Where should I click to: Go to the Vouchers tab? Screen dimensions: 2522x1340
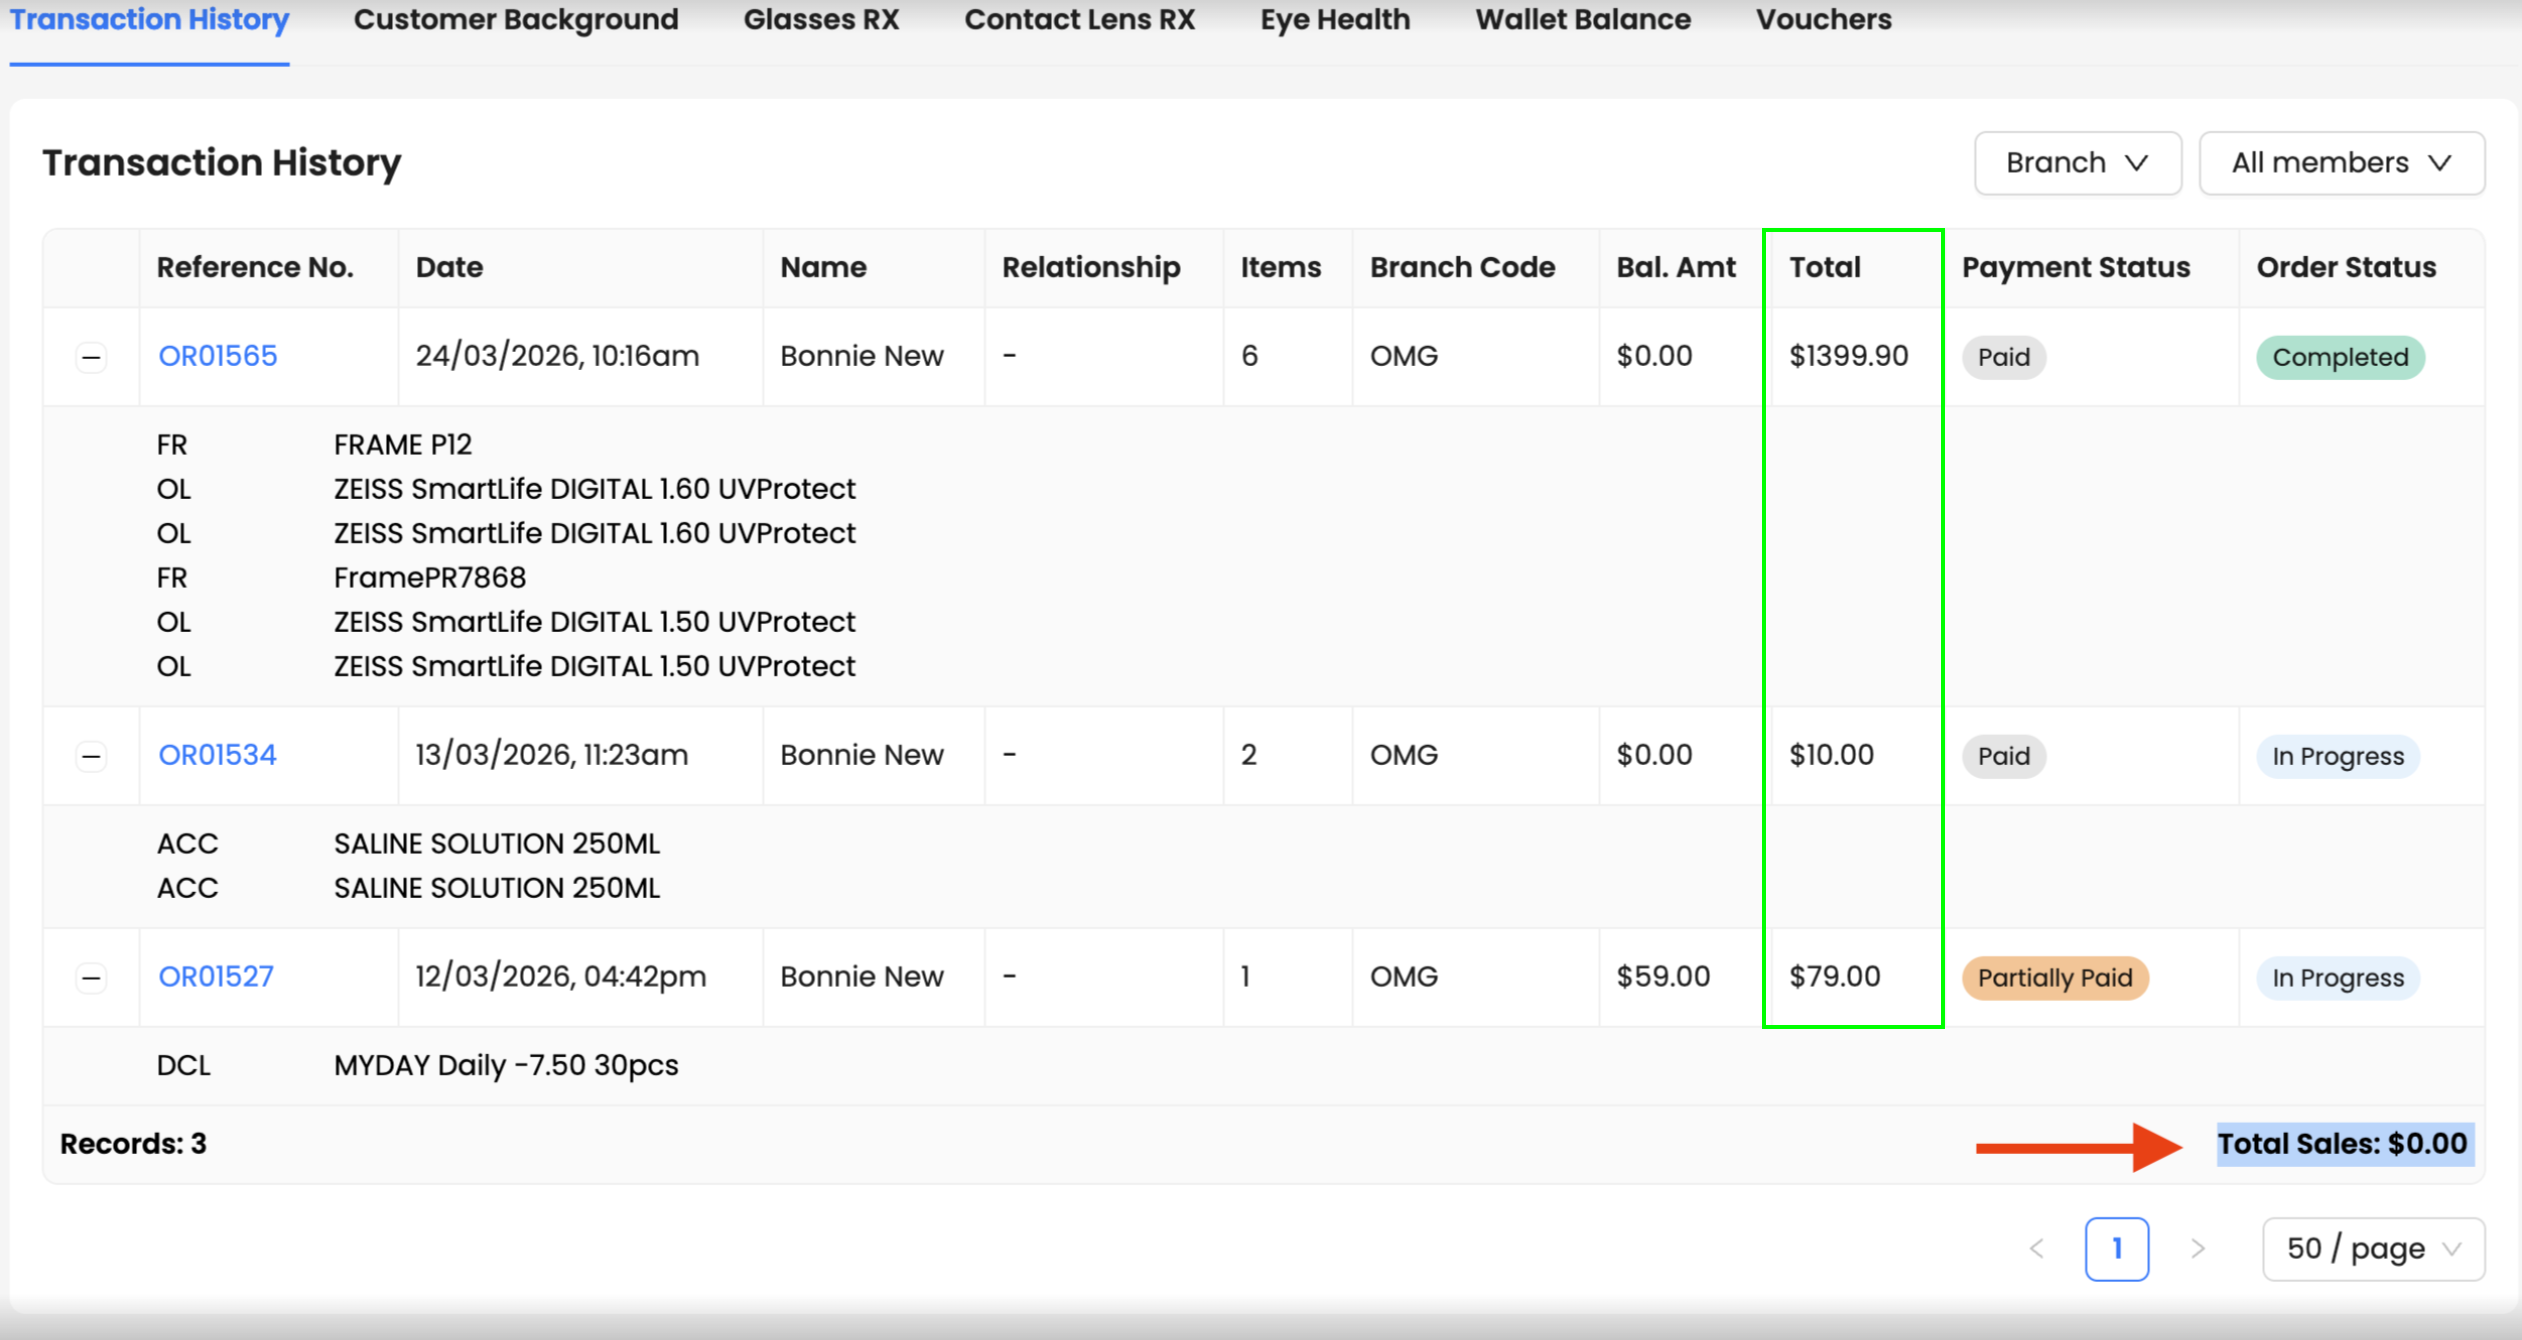[1823, 20]
